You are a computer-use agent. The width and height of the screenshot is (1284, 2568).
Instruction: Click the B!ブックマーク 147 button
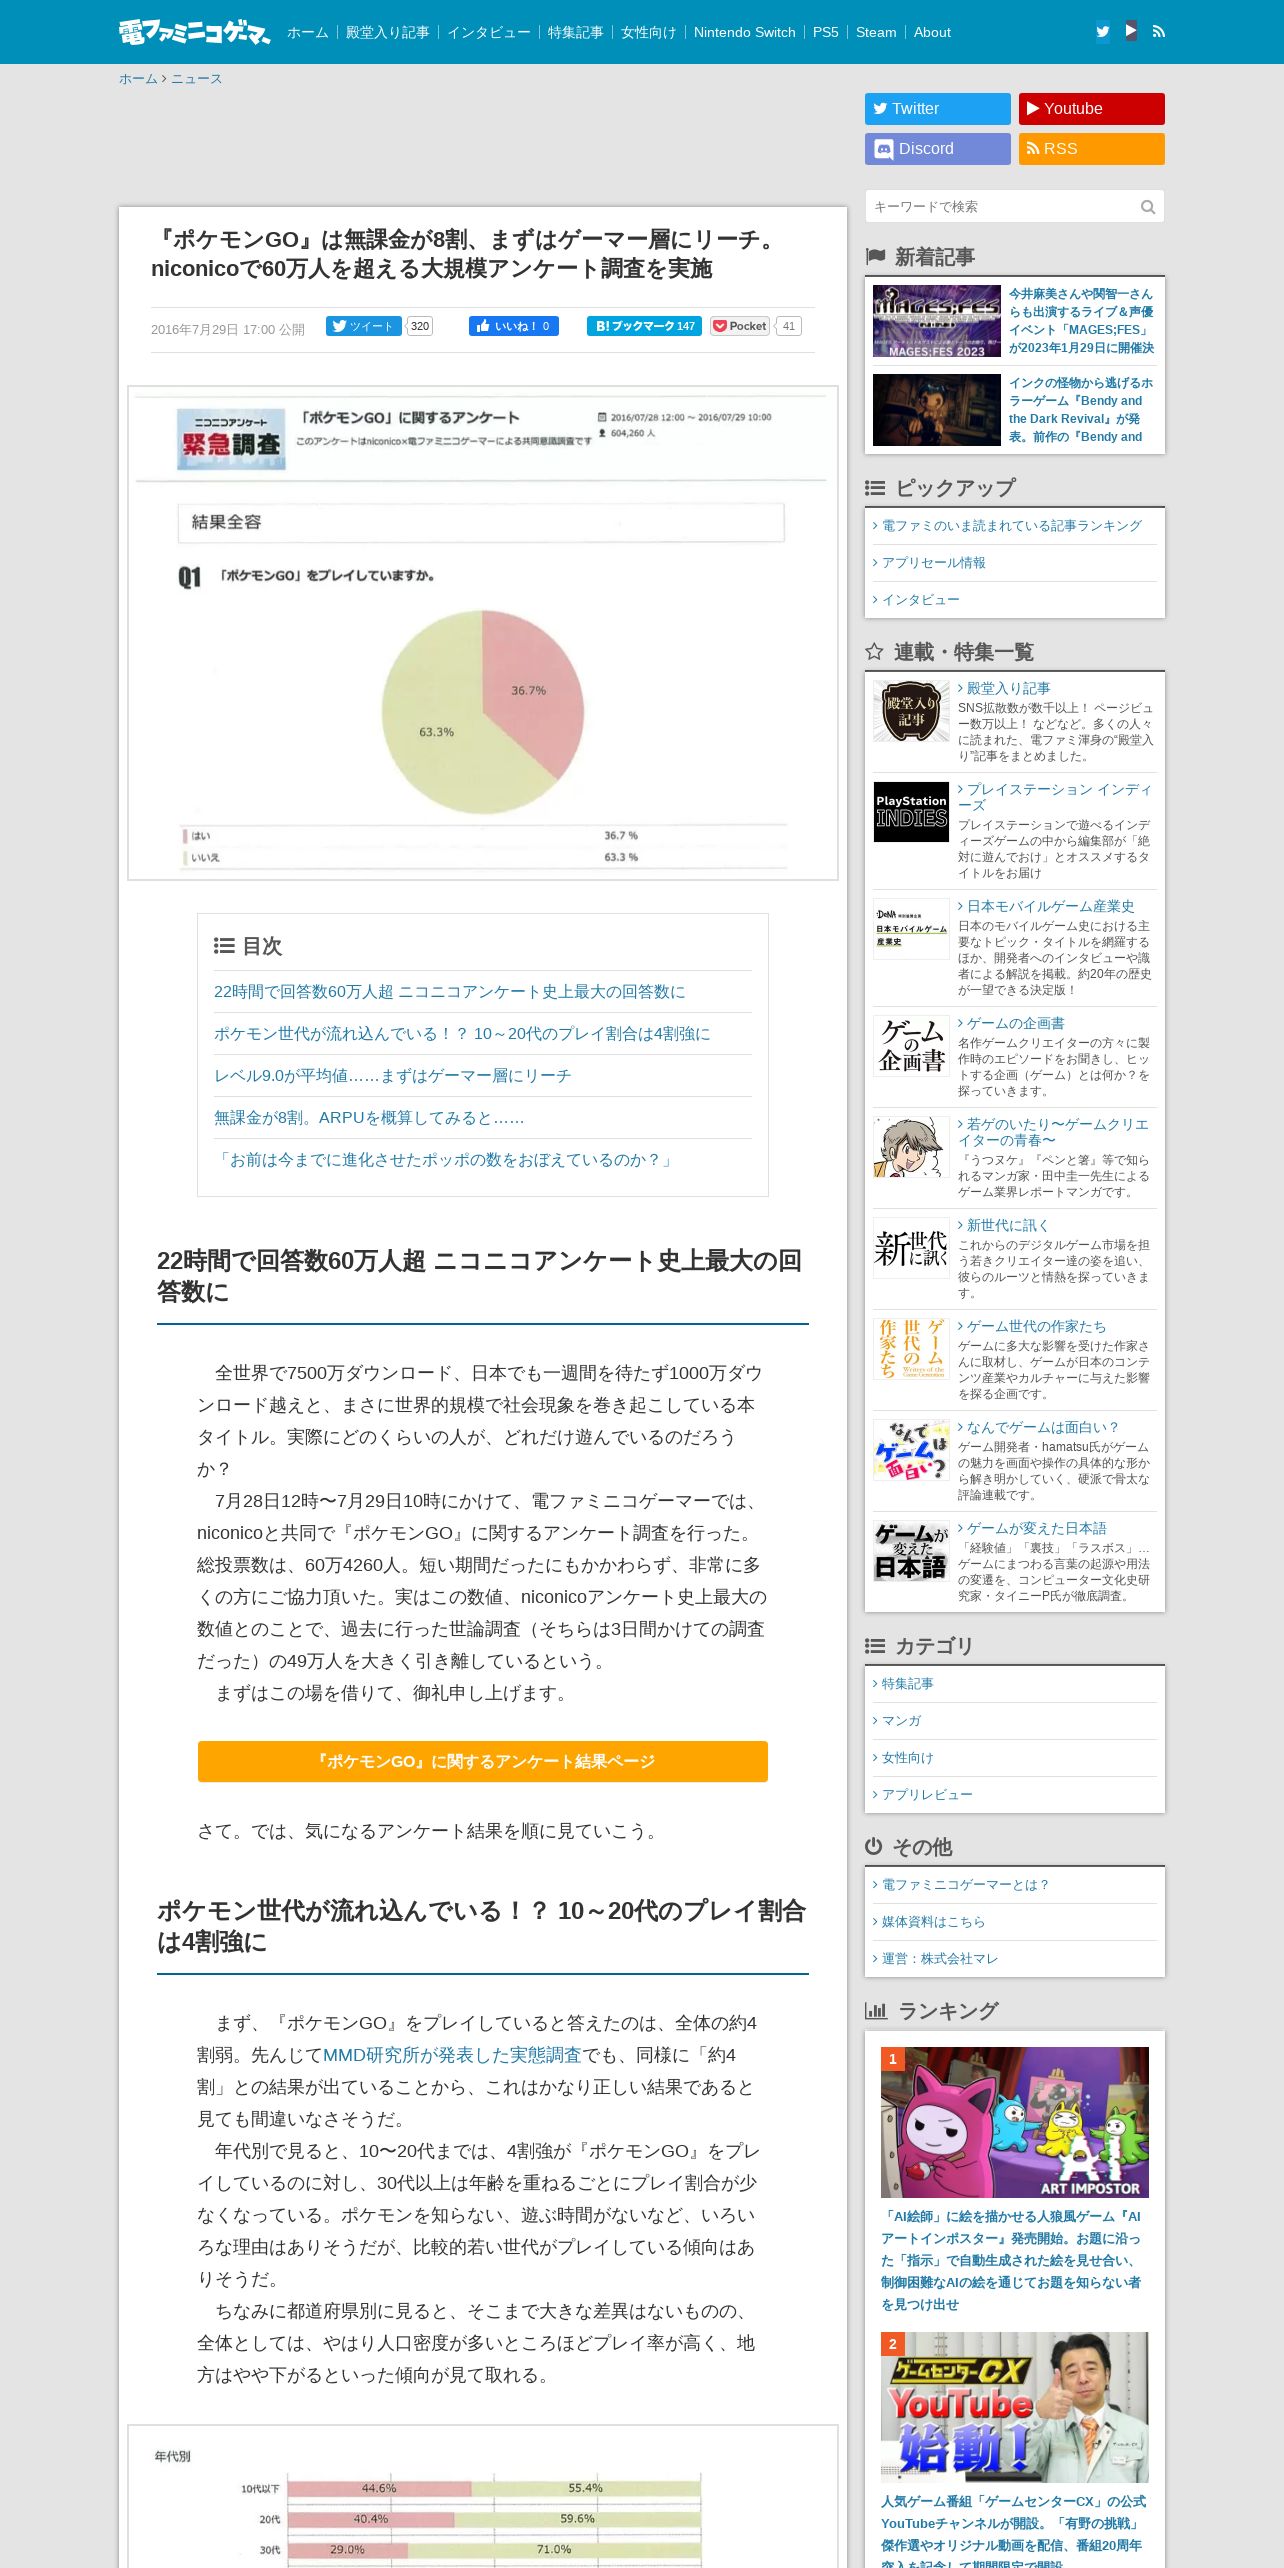pyautogui.click(x=645, y=326)
